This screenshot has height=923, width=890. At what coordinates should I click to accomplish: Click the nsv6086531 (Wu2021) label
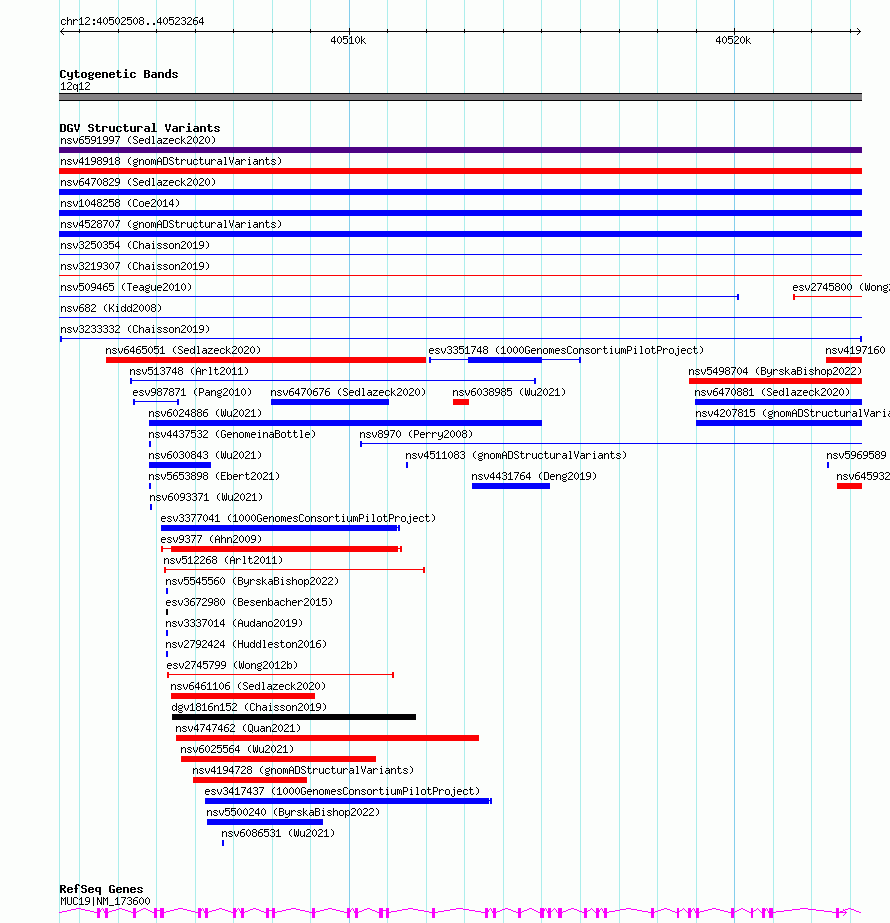pos(278,834)
